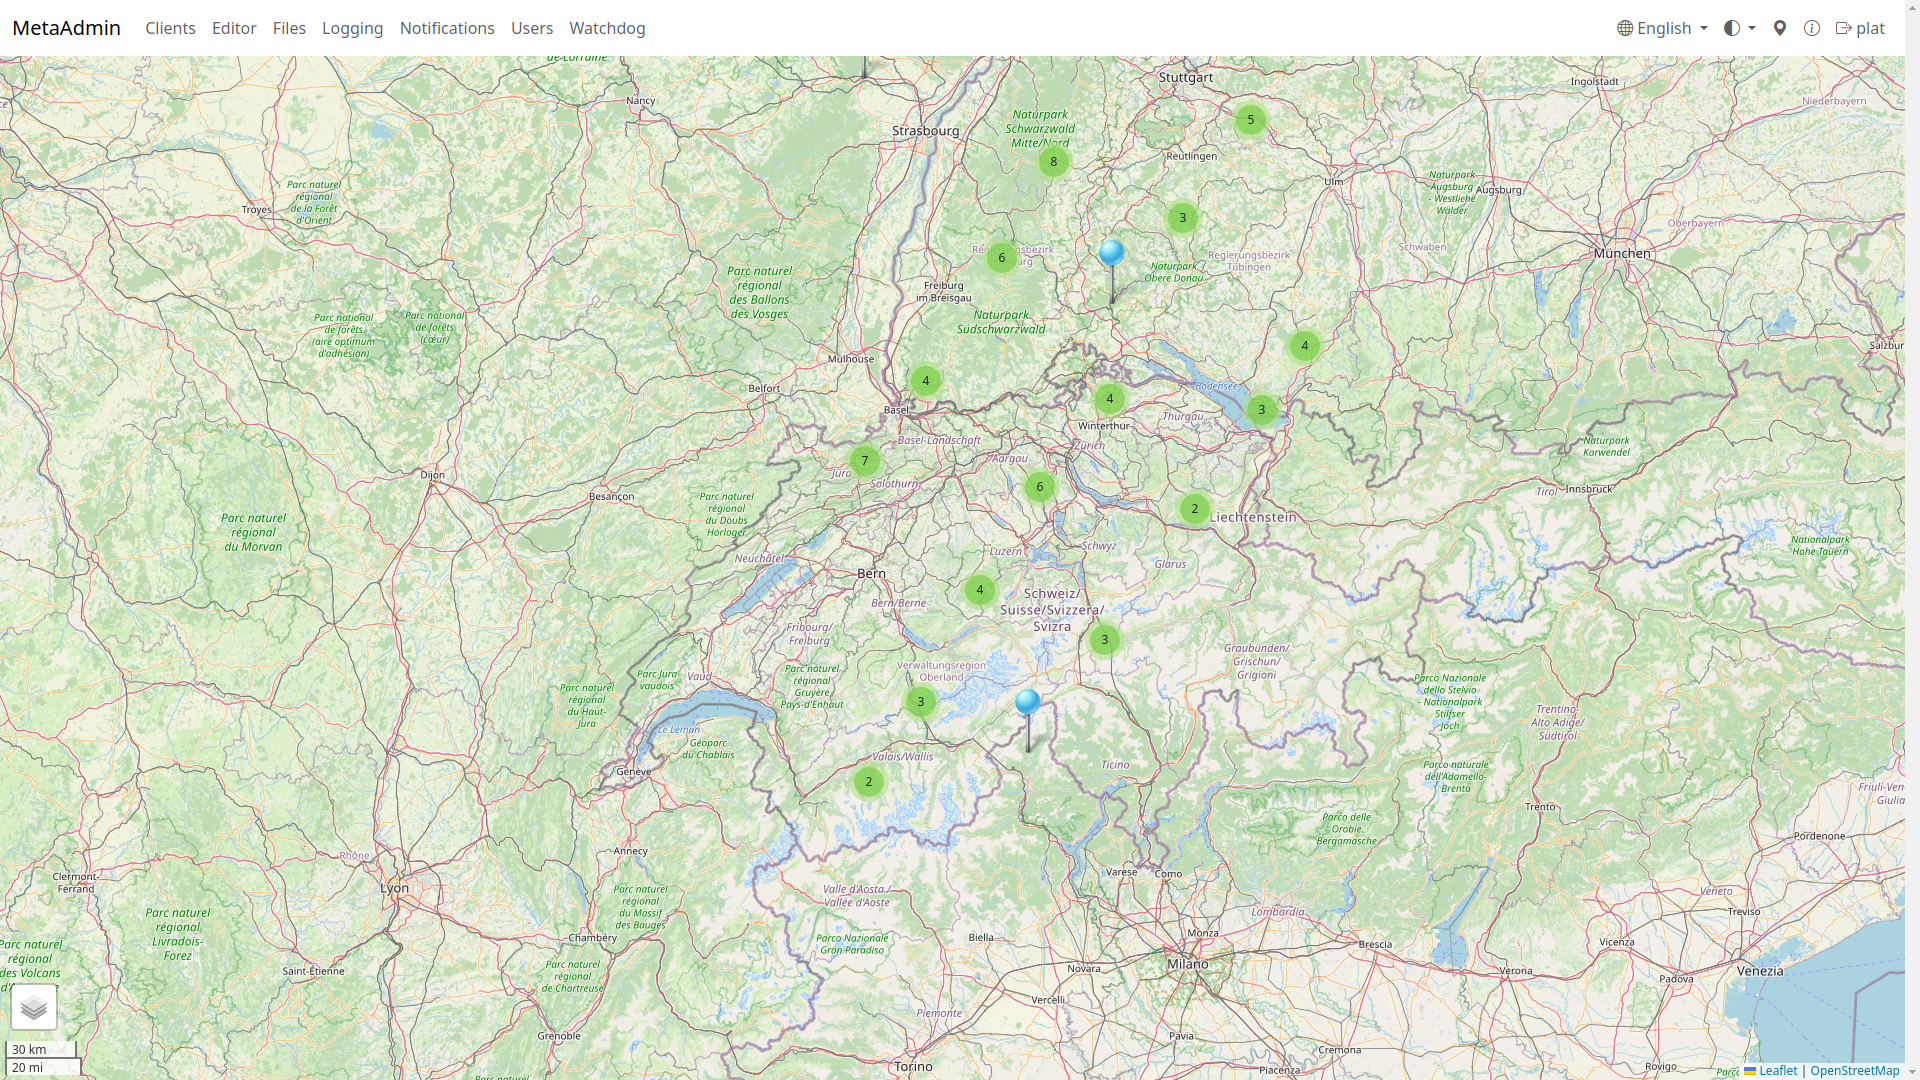
Task: Click the MetaAdmin brand link
Action: [66, 28]
